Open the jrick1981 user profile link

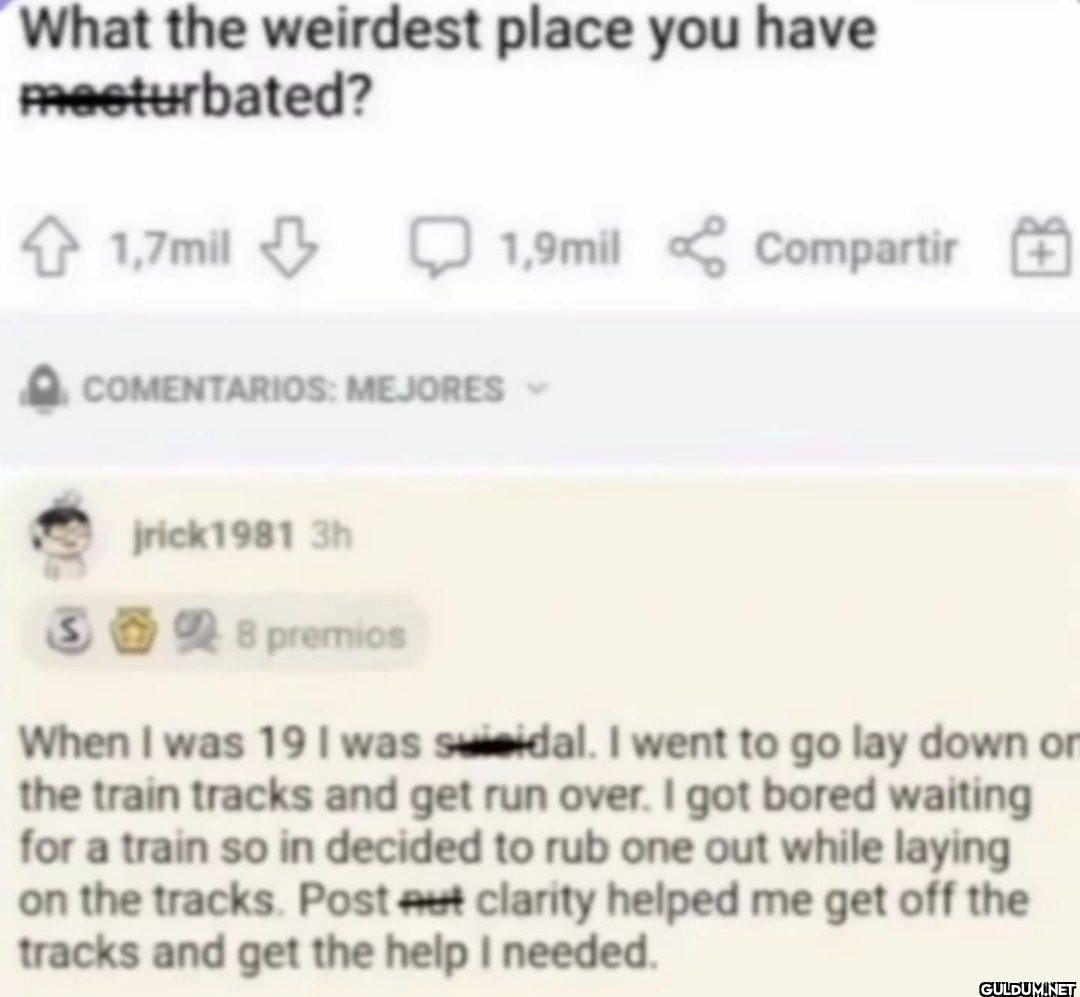coord(212,537)
